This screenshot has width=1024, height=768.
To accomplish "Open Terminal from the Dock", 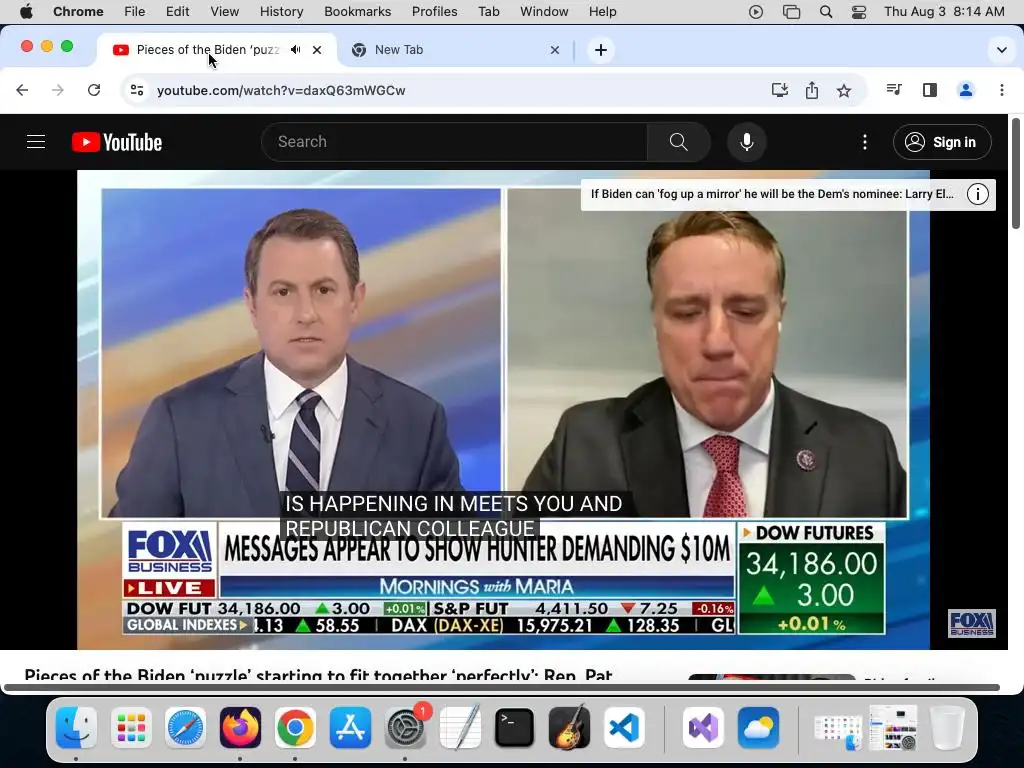I will tap(515, 727).
